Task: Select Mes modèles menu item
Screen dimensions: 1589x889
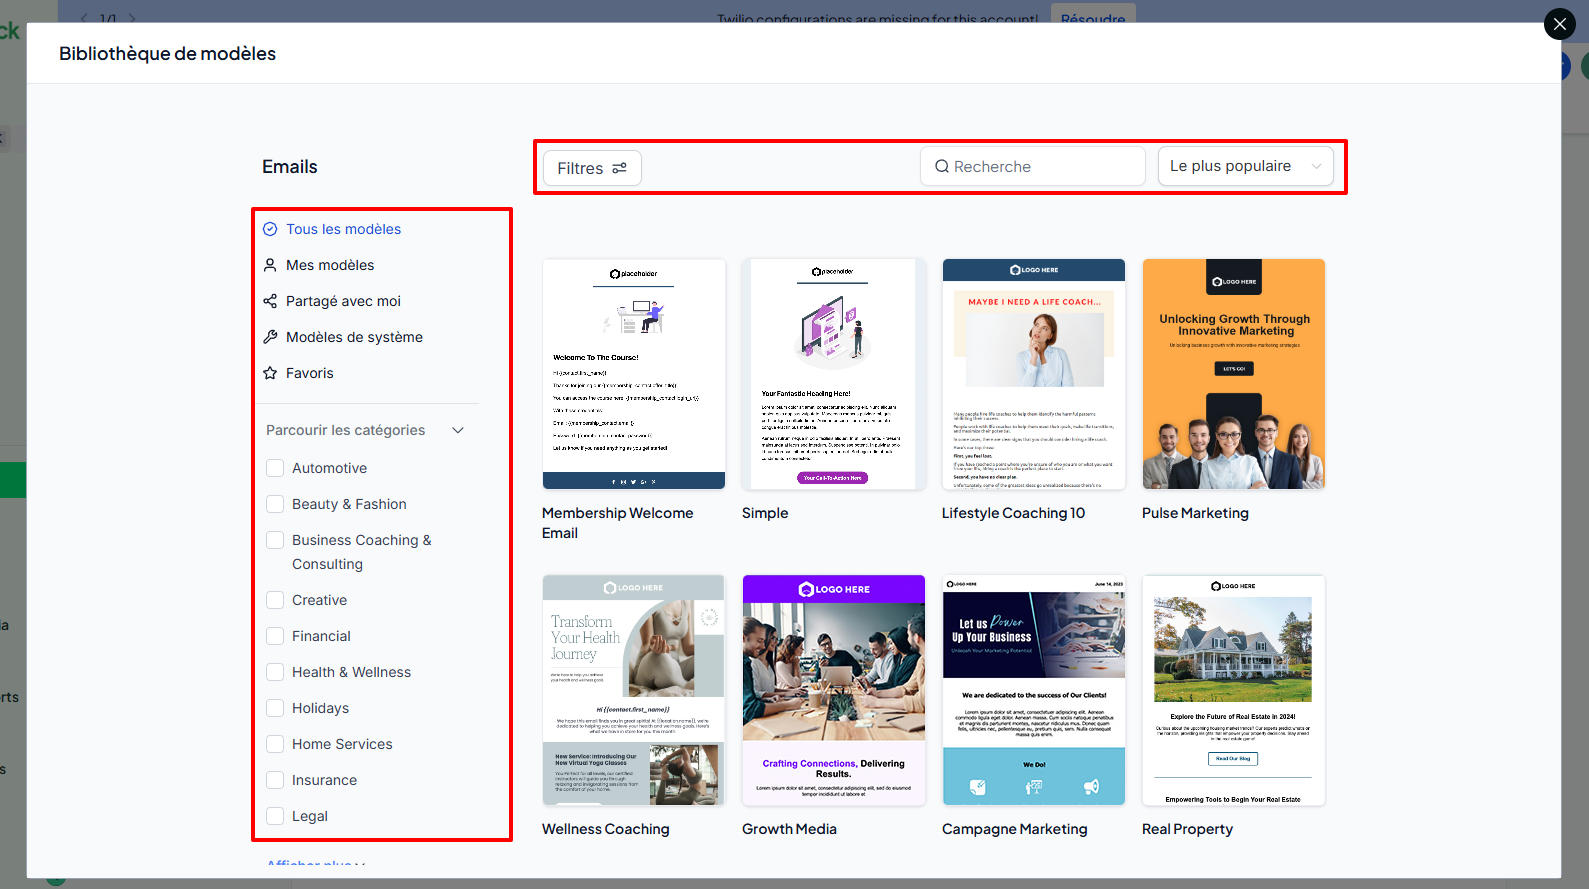Action: coord(330,265)
